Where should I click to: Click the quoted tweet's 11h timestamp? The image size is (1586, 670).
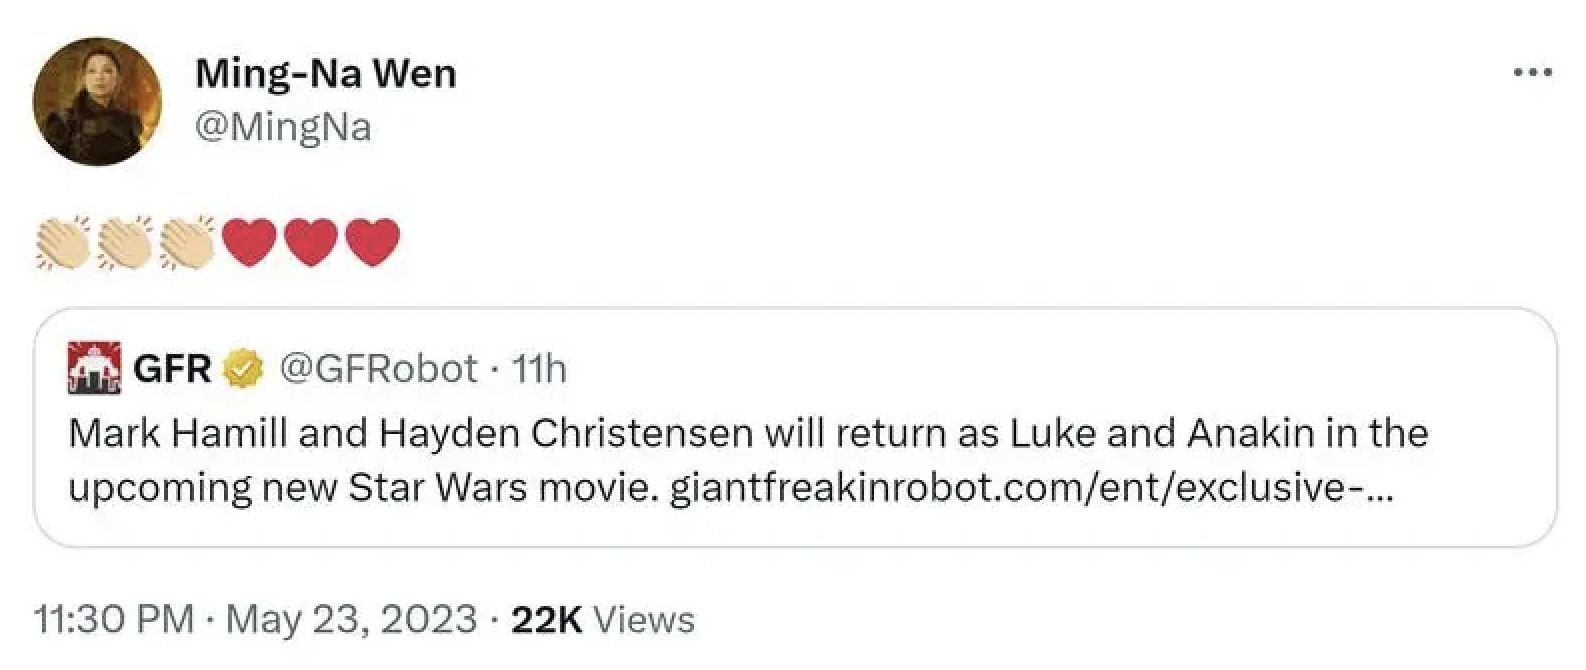tap(540, 370)
